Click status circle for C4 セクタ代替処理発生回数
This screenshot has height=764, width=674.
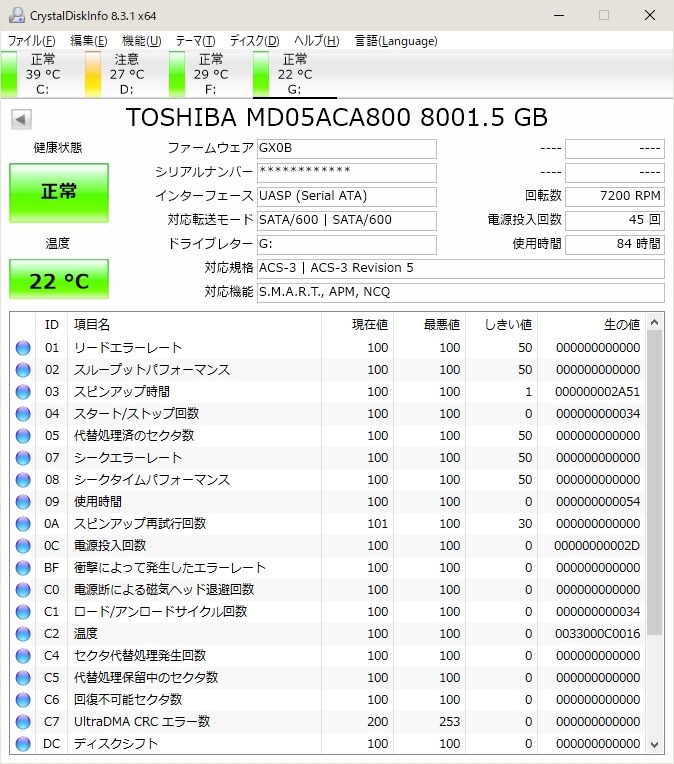click(x=23, y=656)
